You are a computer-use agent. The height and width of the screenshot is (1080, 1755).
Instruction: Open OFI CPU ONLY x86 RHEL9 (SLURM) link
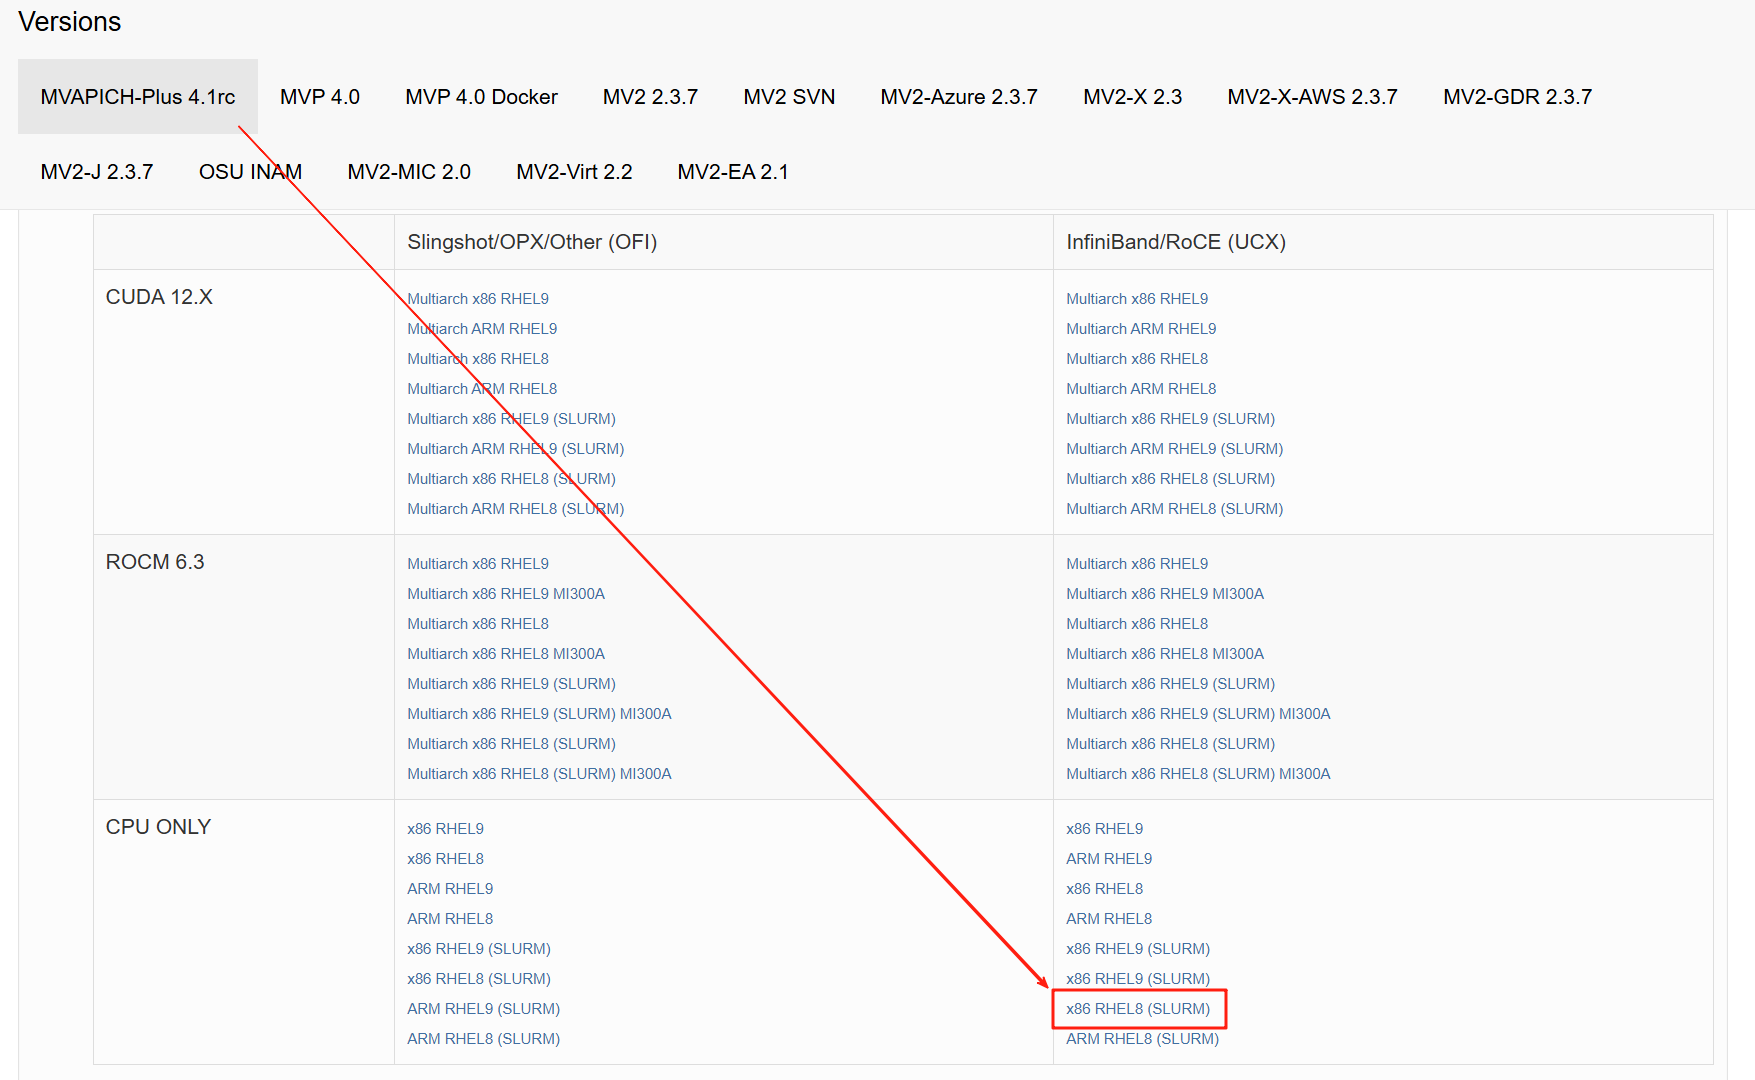point(479,949)
